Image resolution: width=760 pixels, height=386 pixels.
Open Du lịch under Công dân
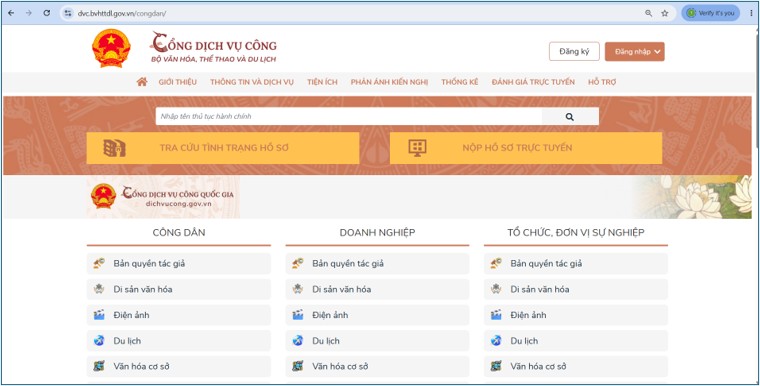click(179, 341)
